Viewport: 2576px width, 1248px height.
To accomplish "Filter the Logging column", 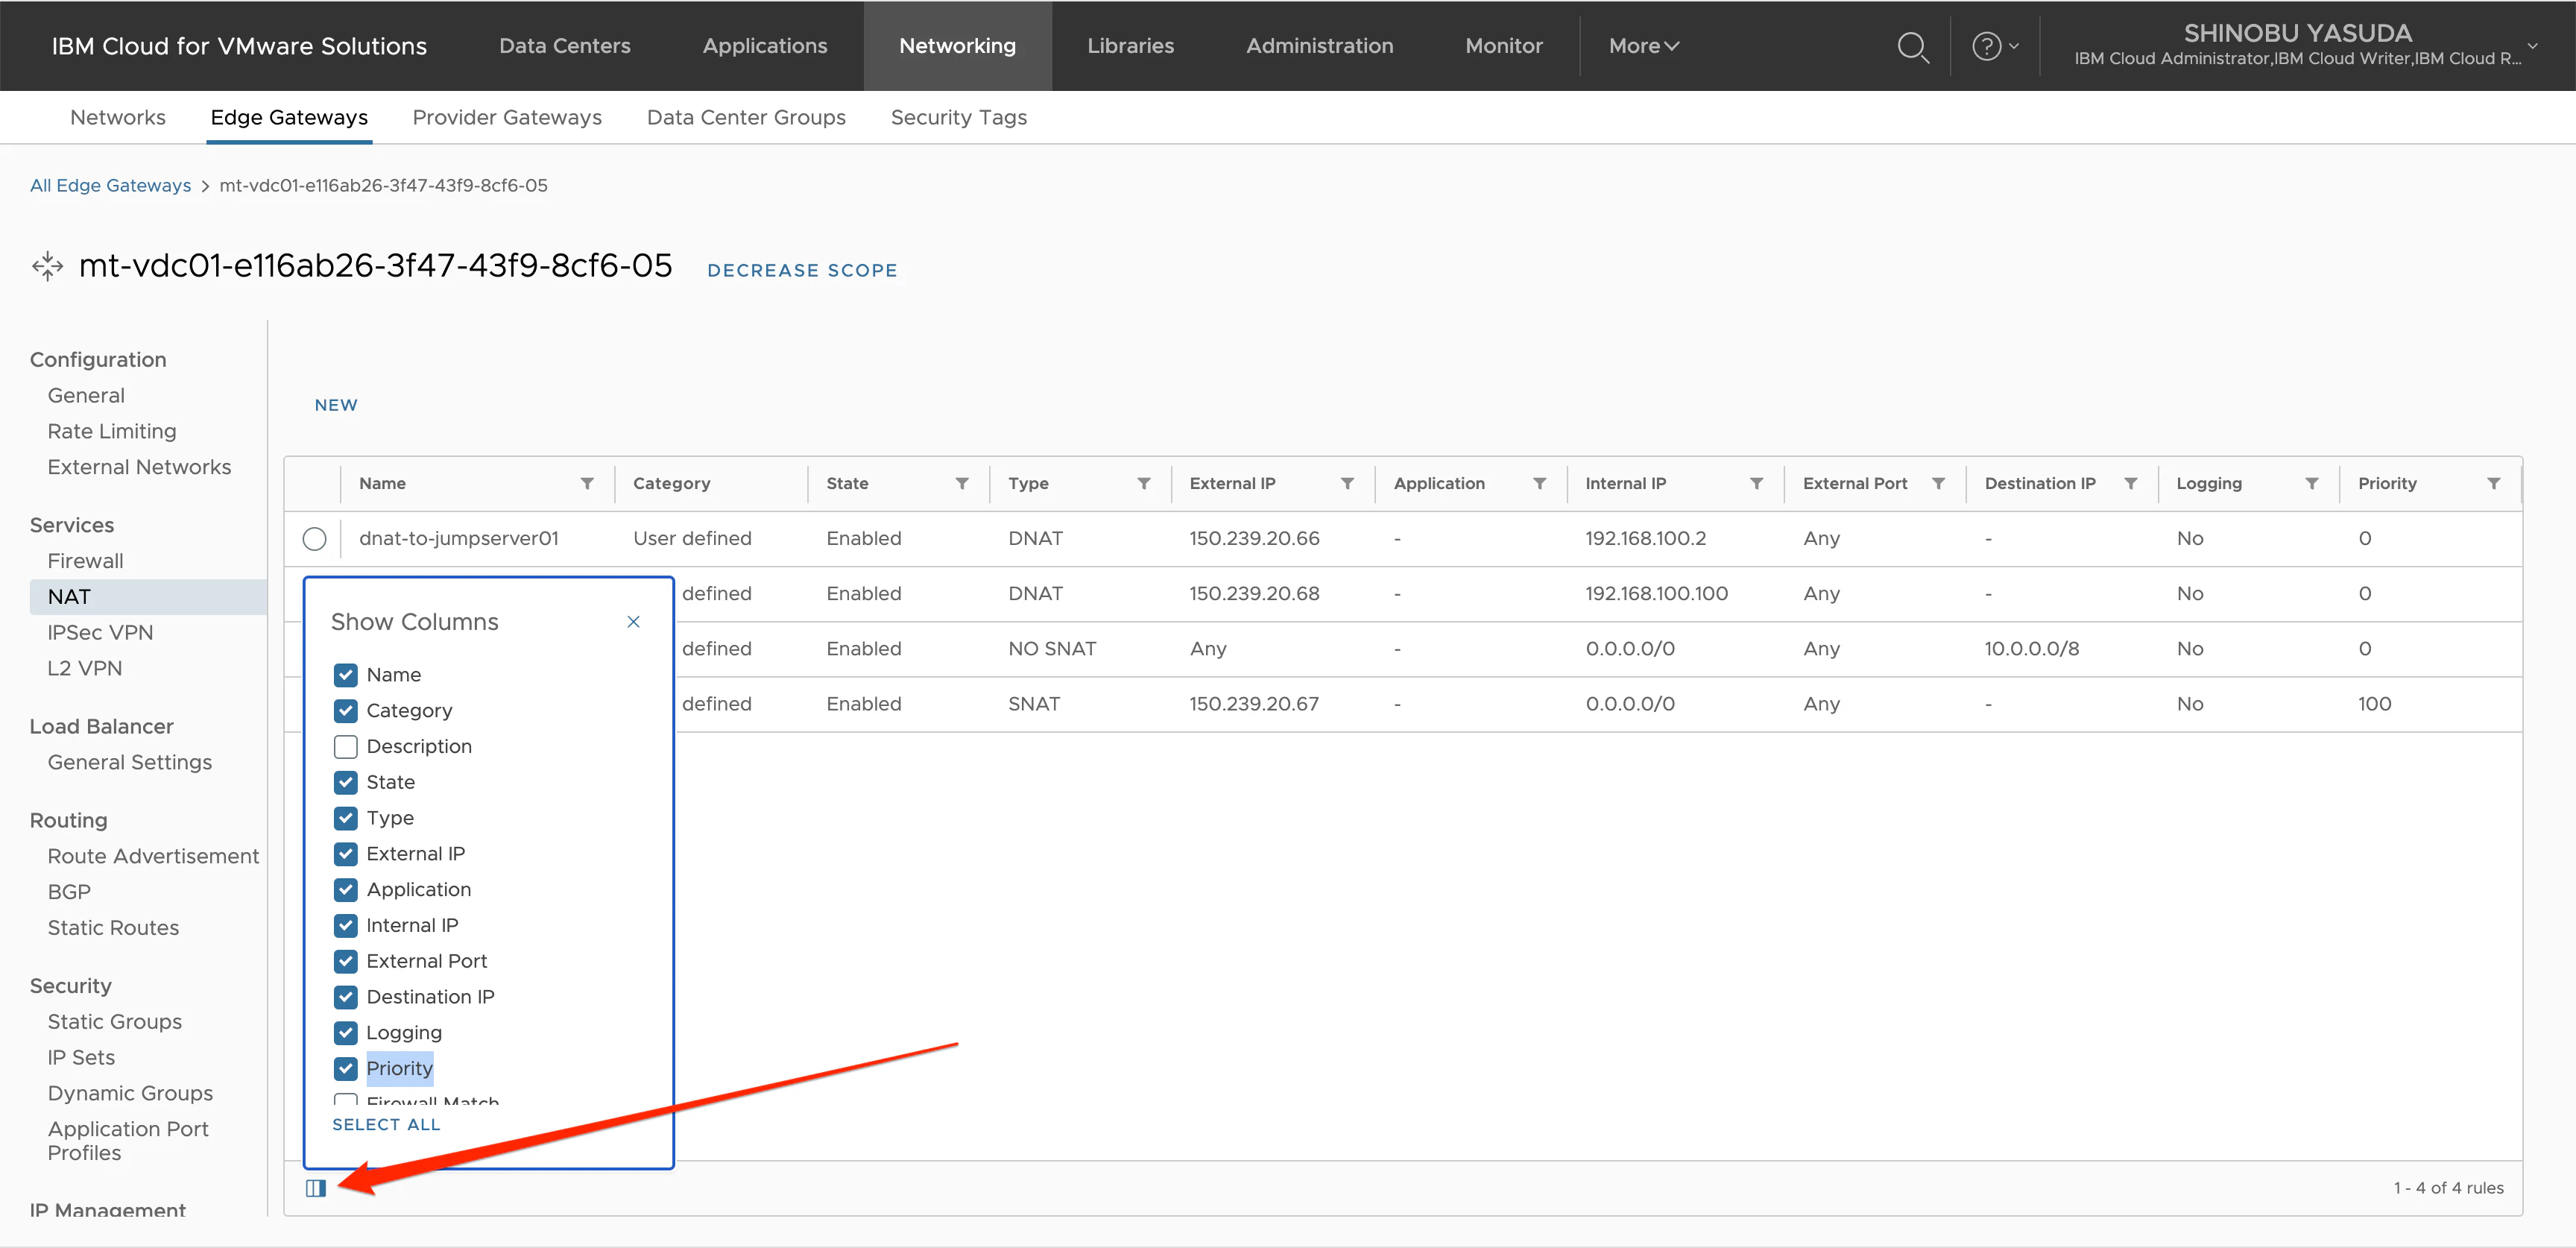I will tap(2311, 484).
